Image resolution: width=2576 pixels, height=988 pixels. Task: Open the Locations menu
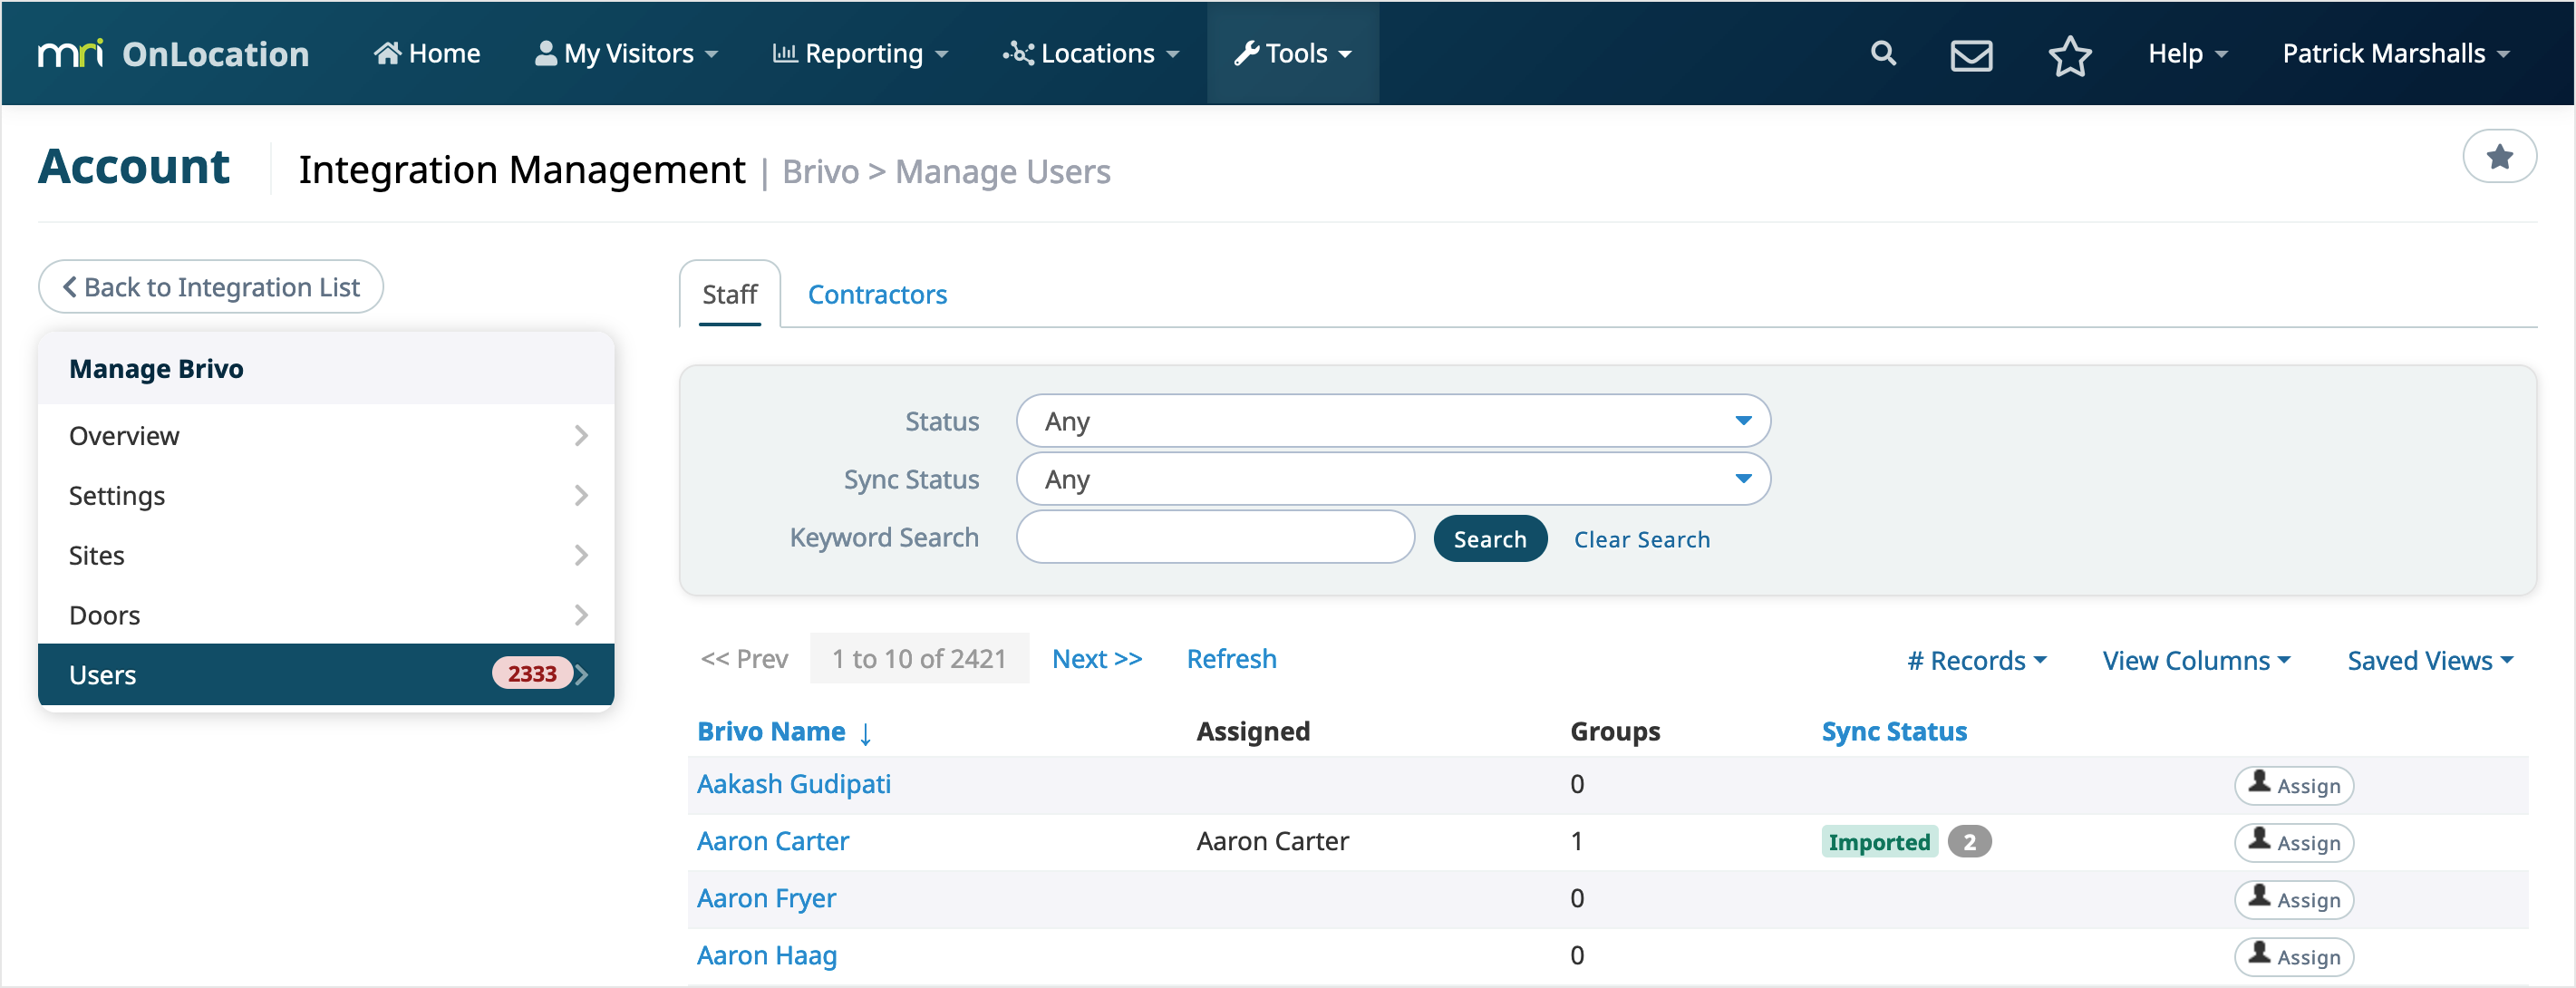[x=1091, y=53]
